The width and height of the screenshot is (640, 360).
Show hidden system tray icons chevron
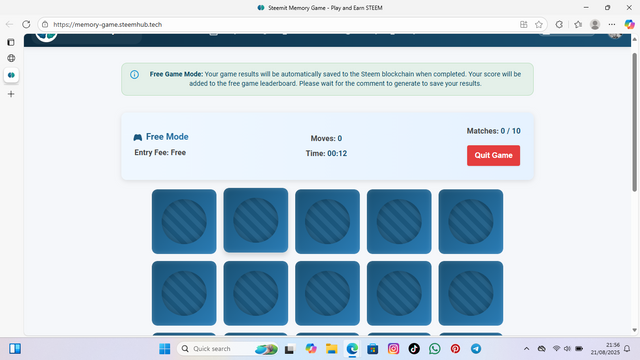pyautogui.click(x=527, y=349)
